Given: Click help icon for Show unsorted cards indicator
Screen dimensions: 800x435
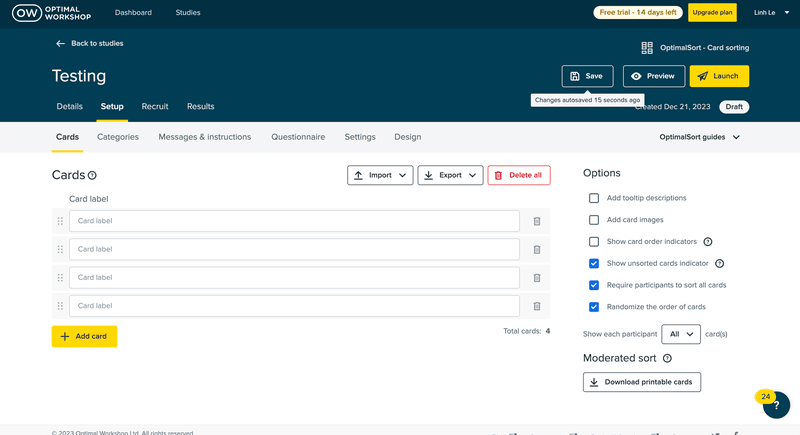Looking at the screenshot, I should tap(719, 264).
